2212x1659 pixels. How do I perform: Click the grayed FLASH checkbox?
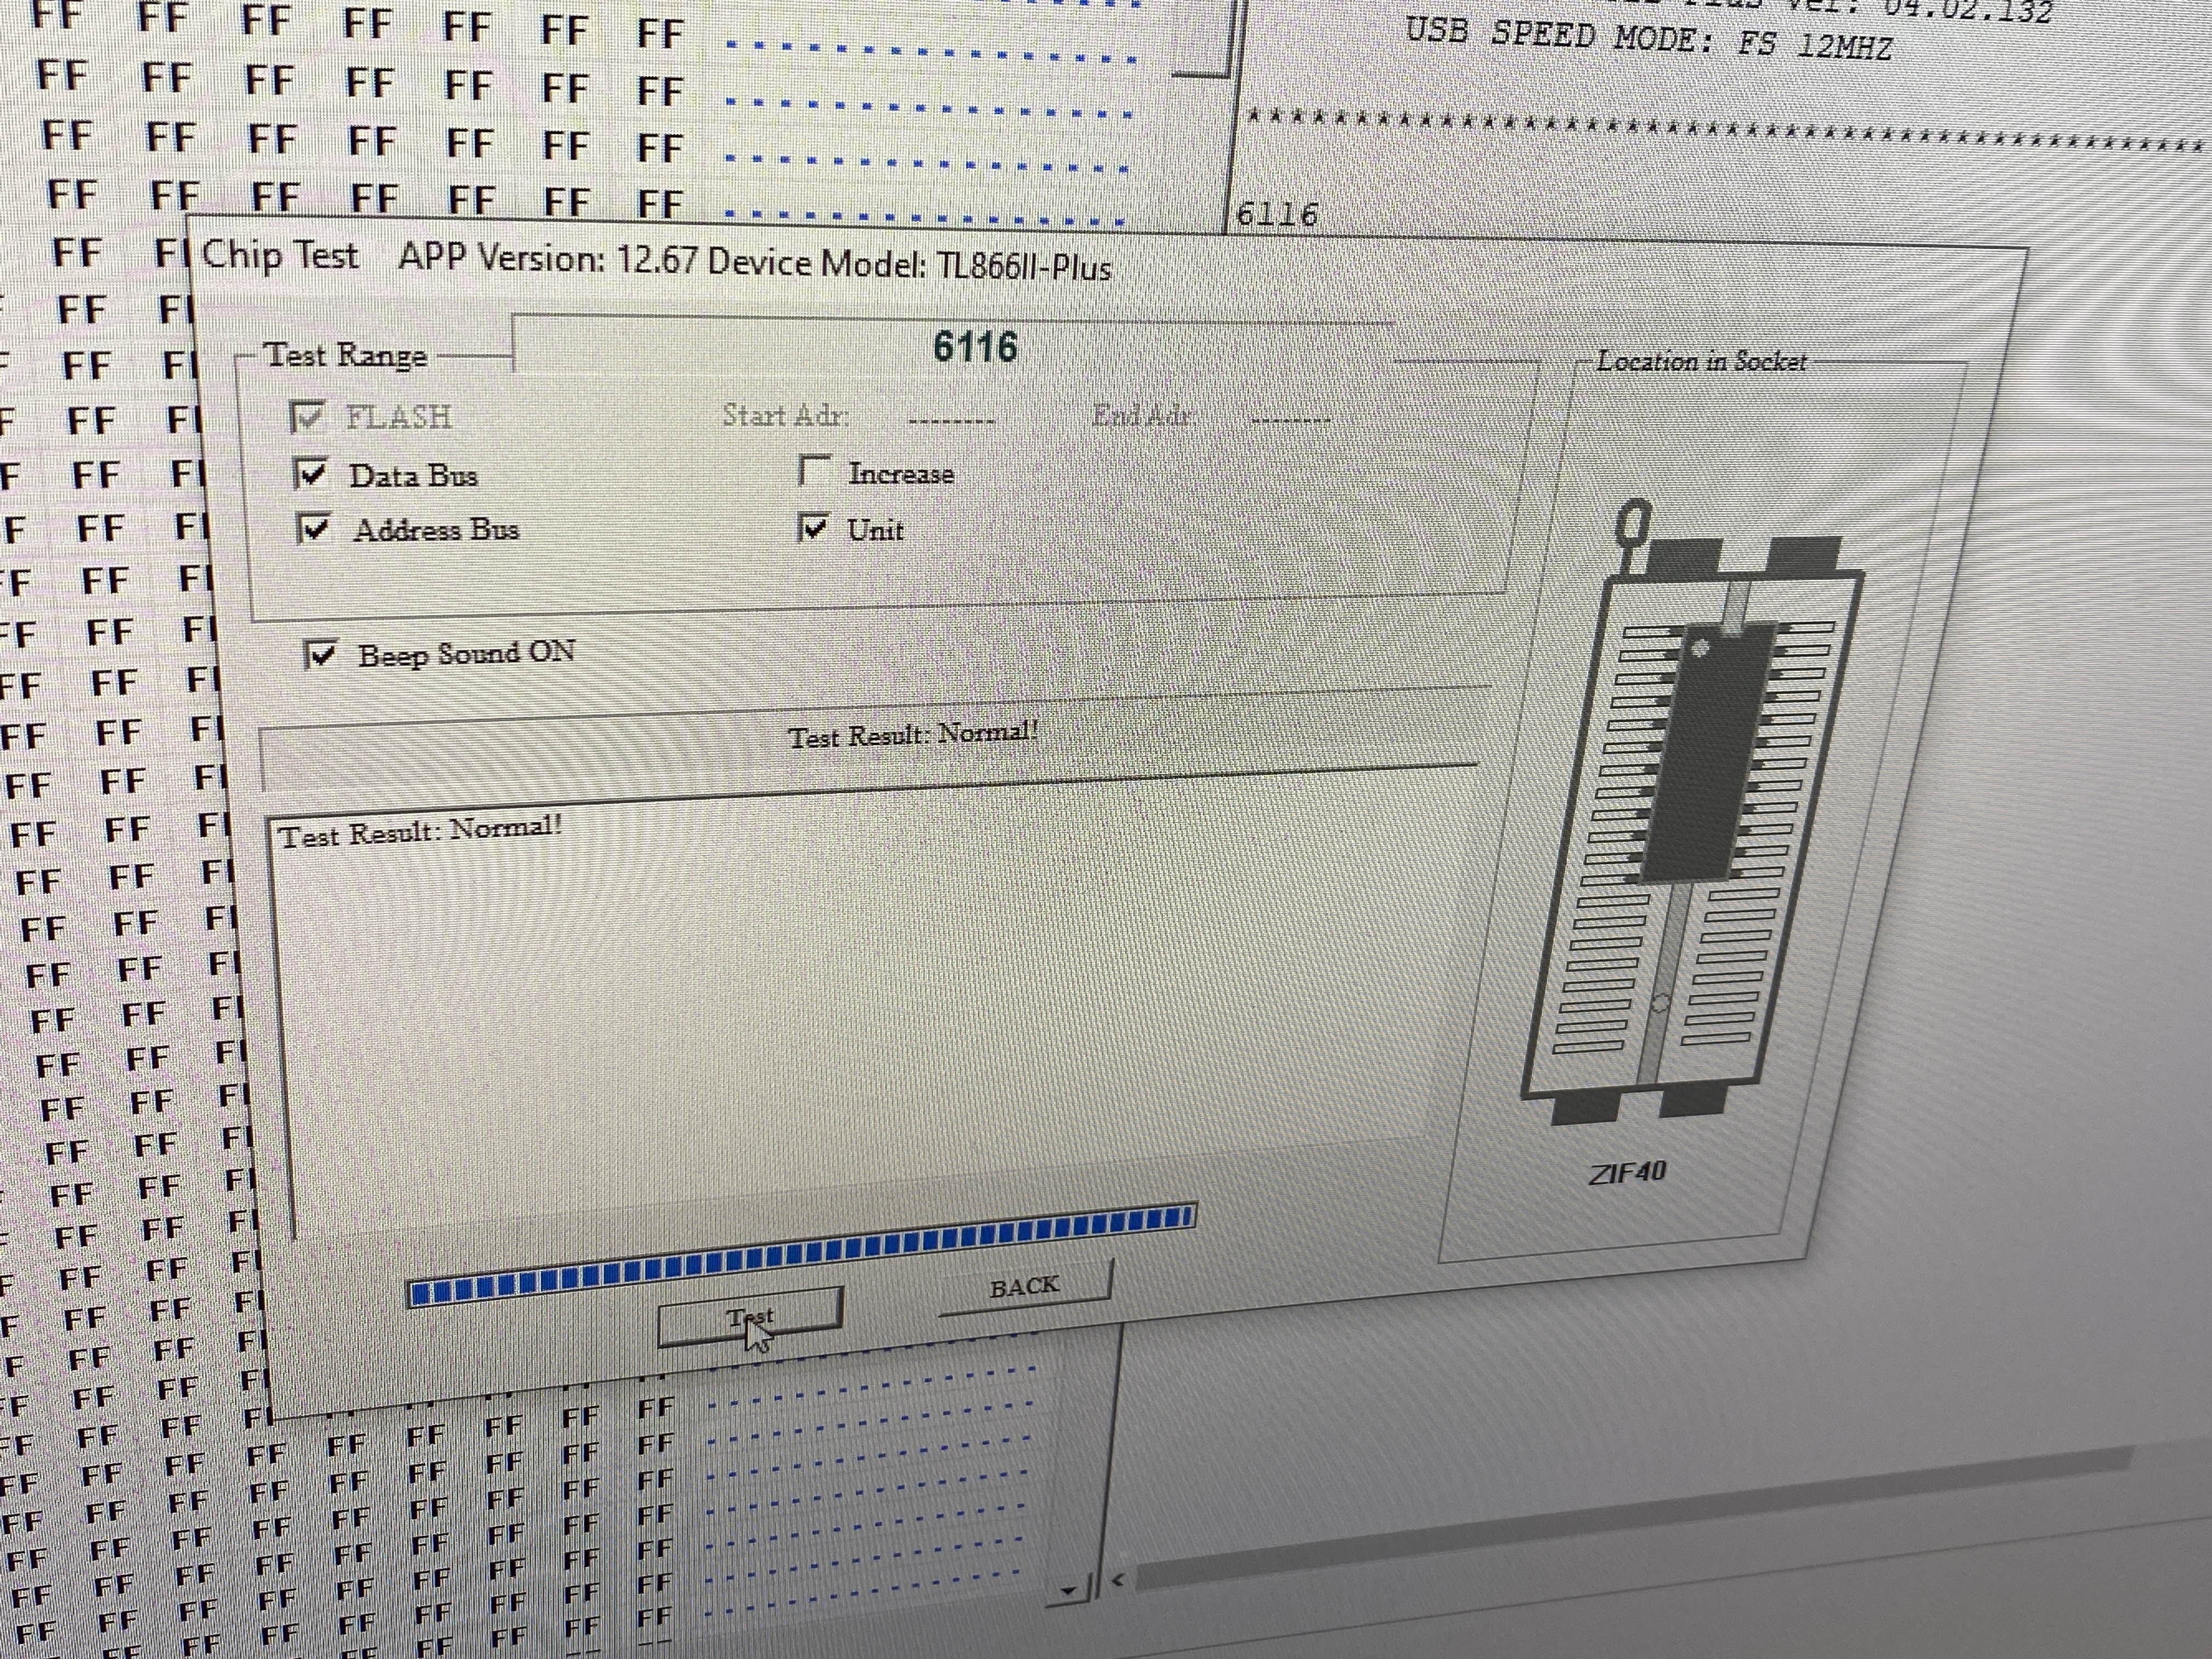pyautogui.click(x=306, y=417)
